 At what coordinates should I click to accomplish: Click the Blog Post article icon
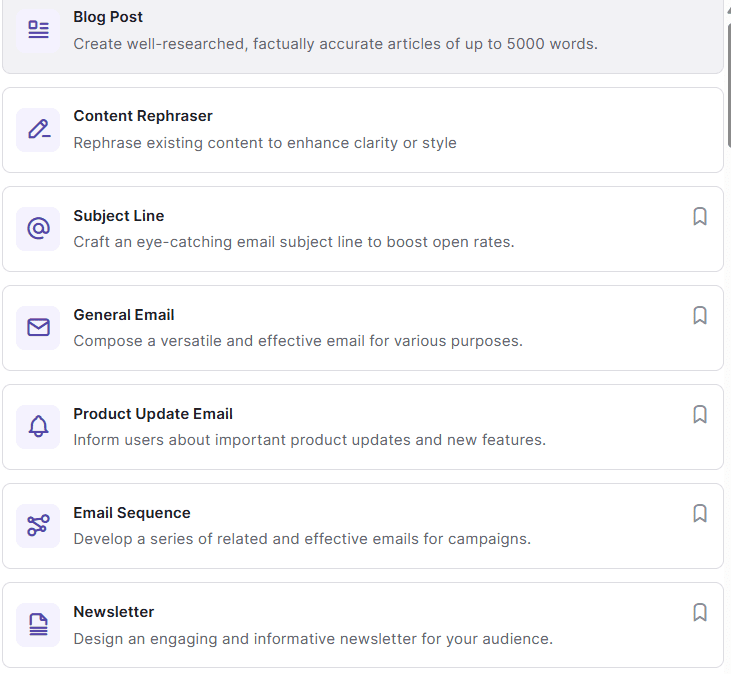click(x=38, y=30)
